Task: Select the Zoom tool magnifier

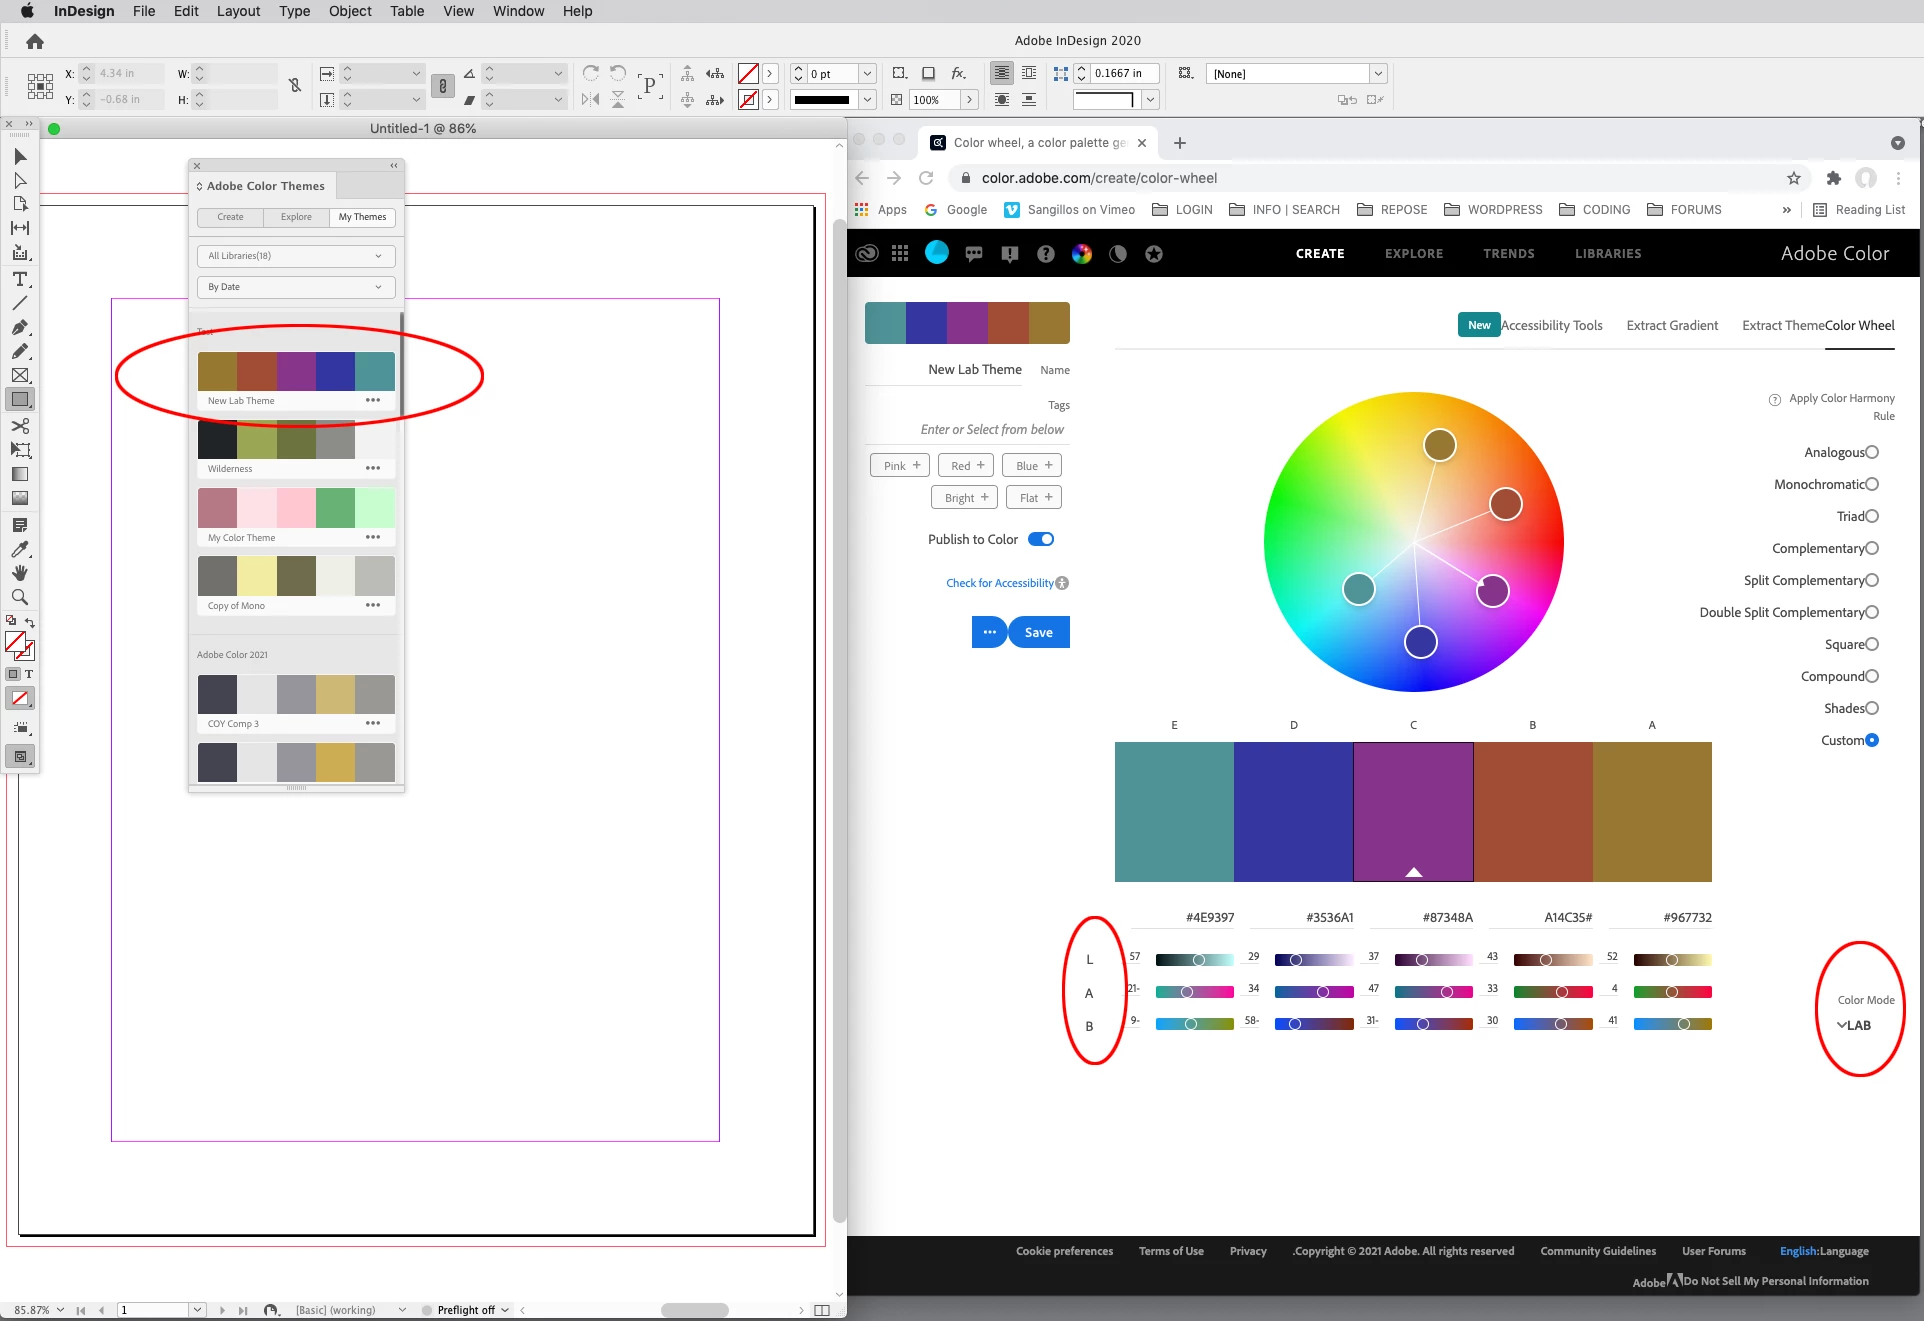Action: pos(20,597)
